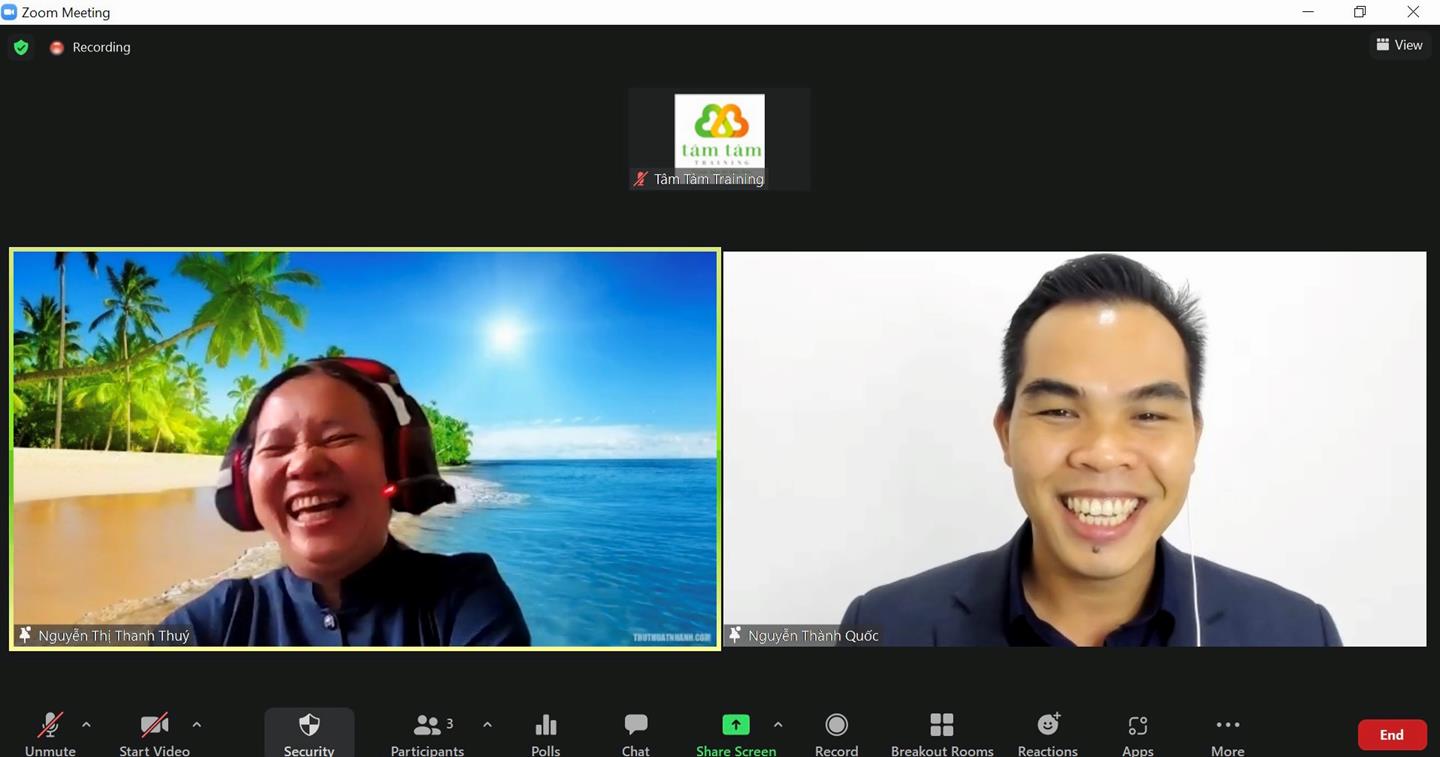Open the Security shield options
This screenshot has height=757, width=1440.
click(x=309, y=732)
